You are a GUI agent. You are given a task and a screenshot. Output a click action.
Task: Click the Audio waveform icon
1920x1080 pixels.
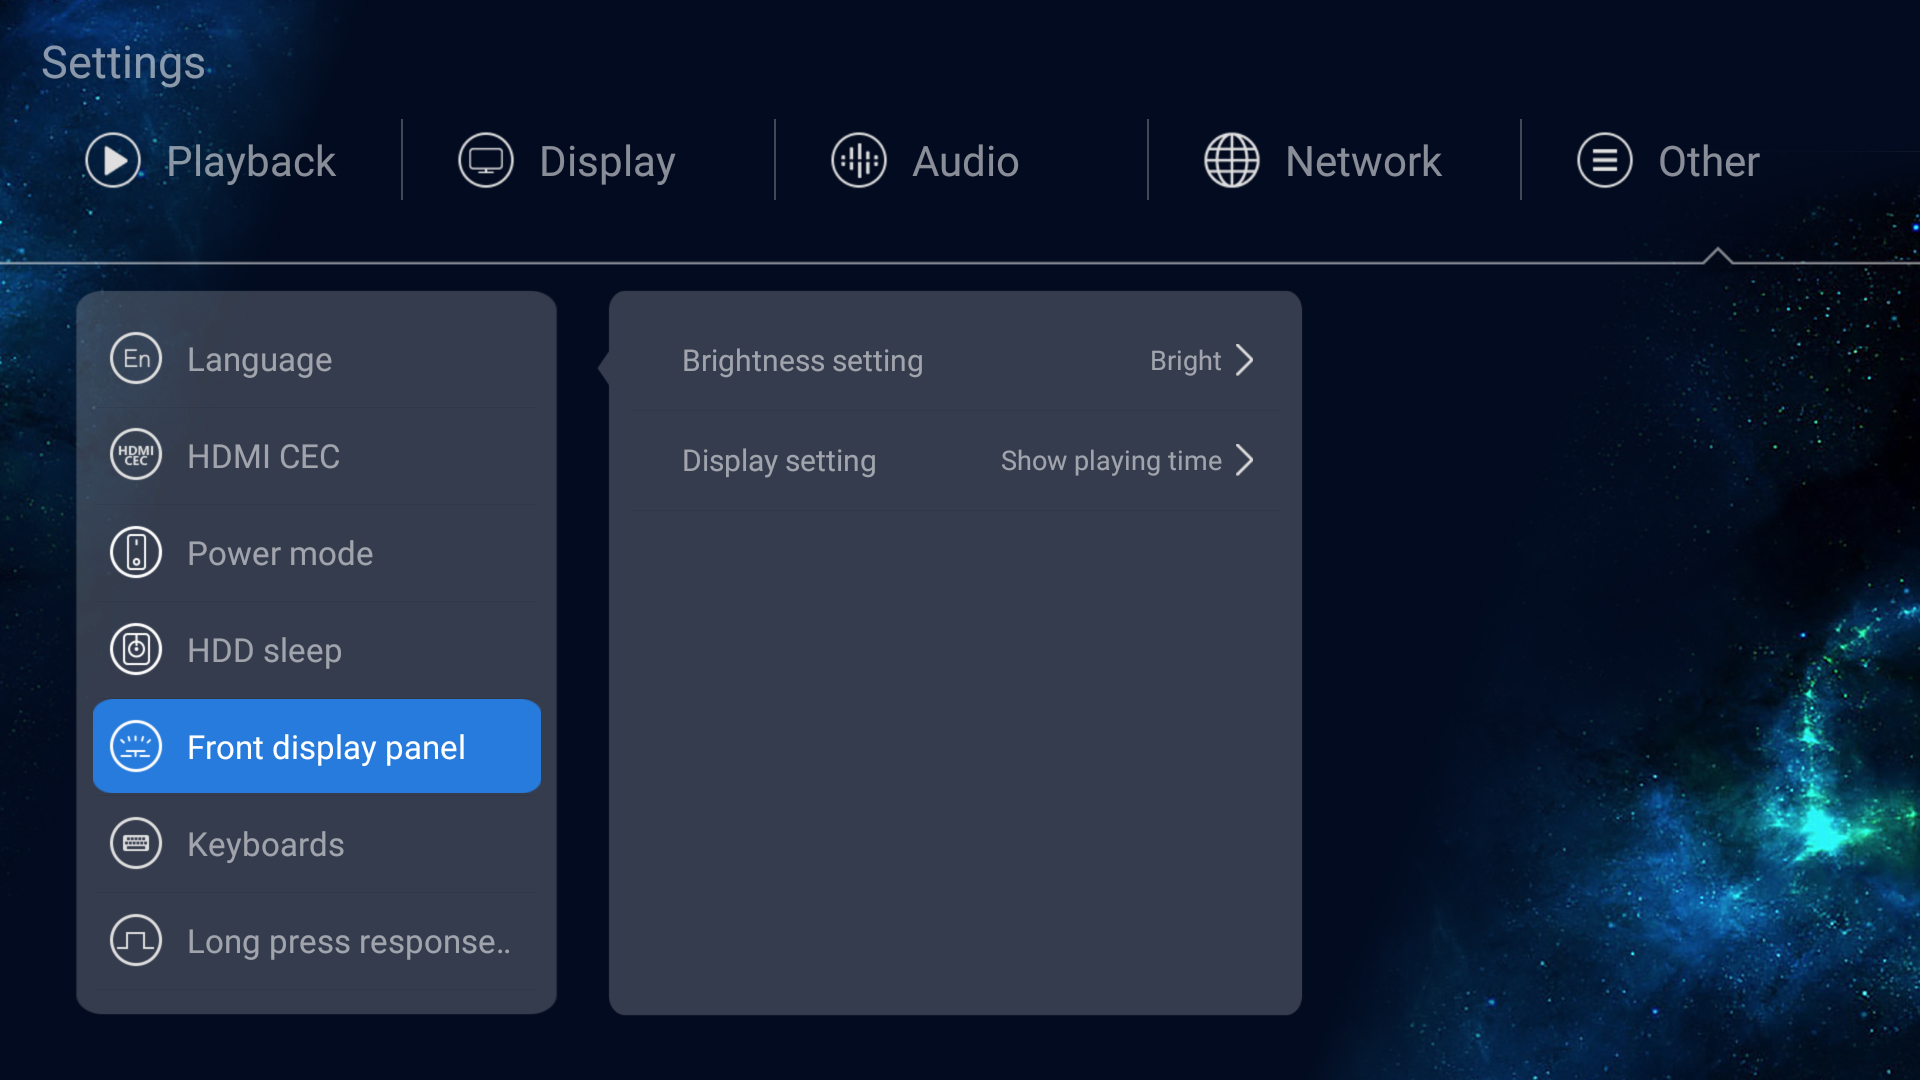coord(859,161)
